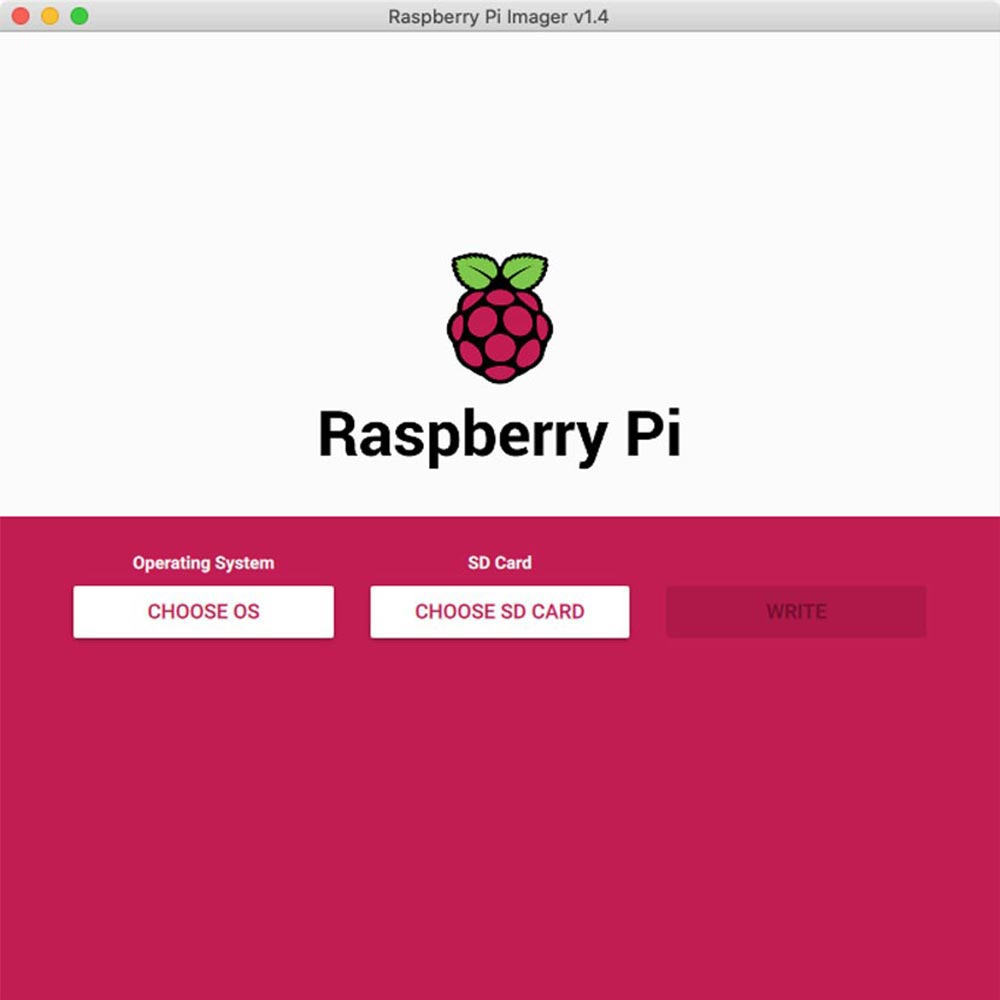1000x1000 pixels.
Task: Click the CHOOSE SD CARD button
Action: [499, 612]
